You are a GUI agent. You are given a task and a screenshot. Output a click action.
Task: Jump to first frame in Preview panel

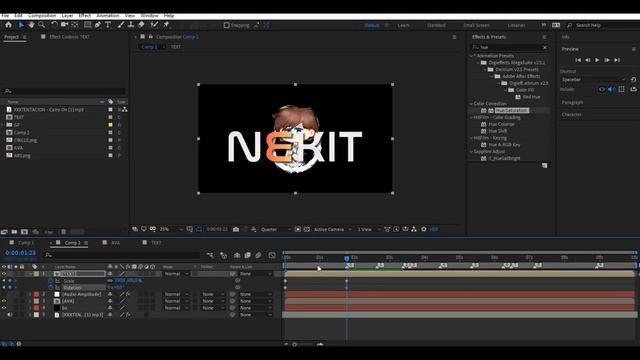tap(578, 60)
